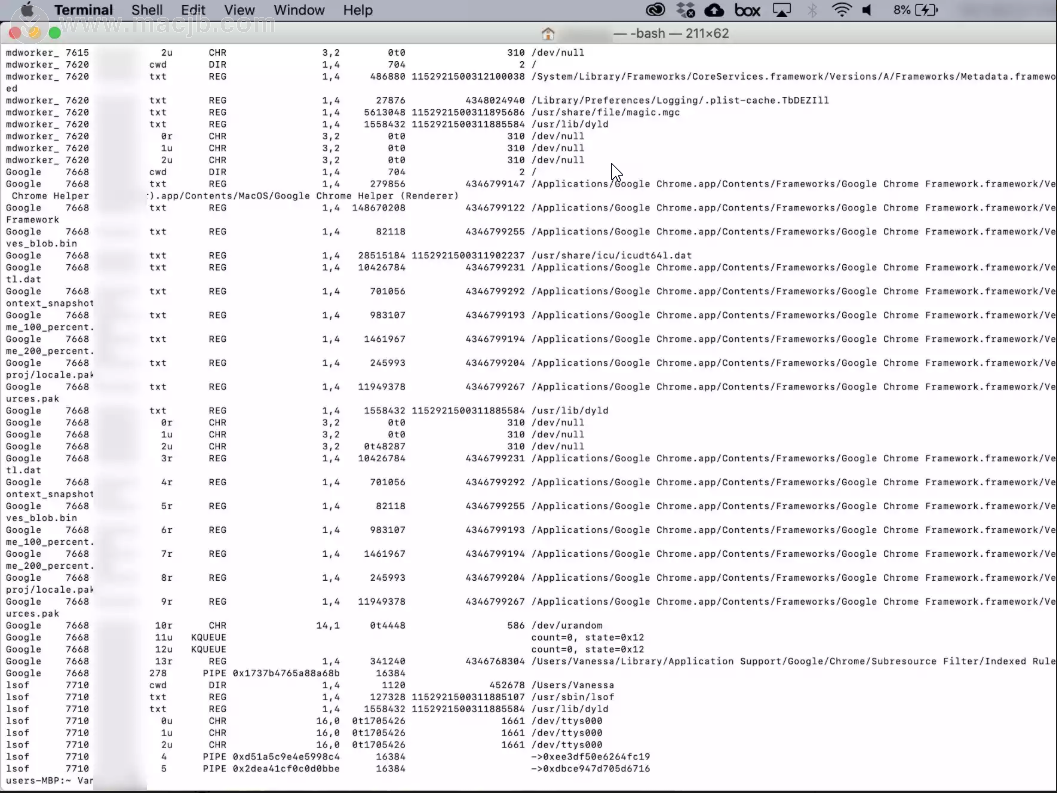This screenshot has width=1057, height=793.
Task: Click the Bluetooth status icon
Action: point(812,10)
